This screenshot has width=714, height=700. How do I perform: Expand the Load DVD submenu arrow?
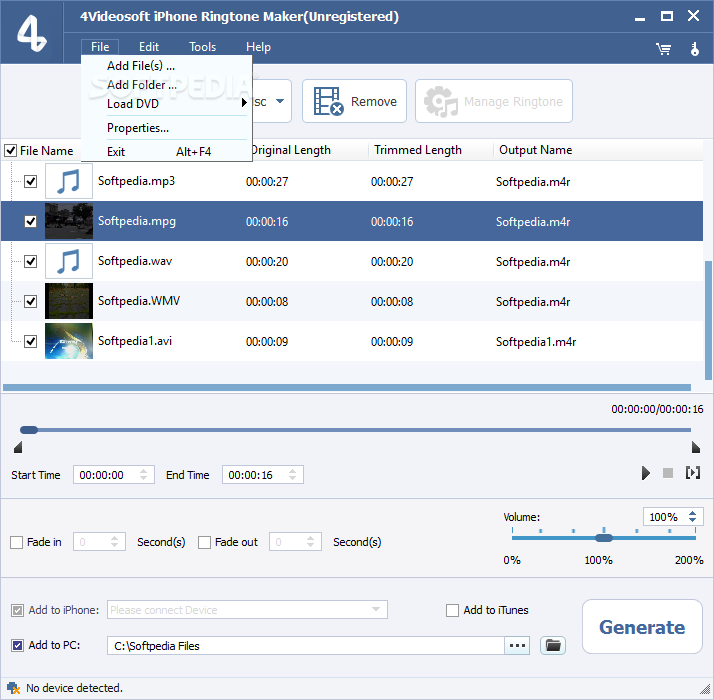[x=244, y=103]
